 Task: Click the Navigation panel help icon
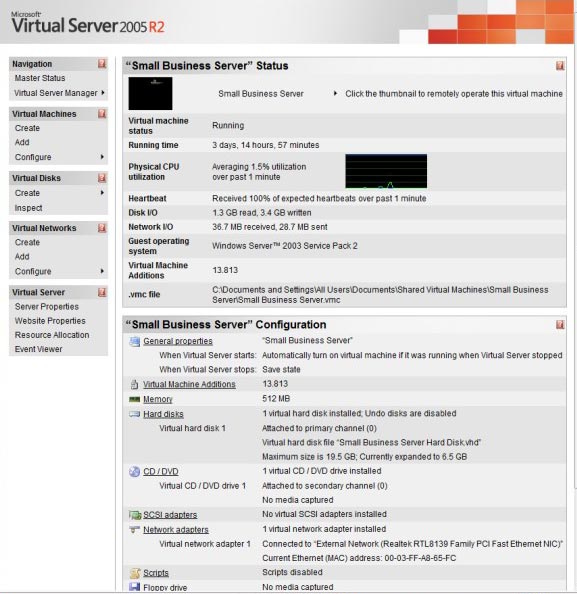pos(102,64)
